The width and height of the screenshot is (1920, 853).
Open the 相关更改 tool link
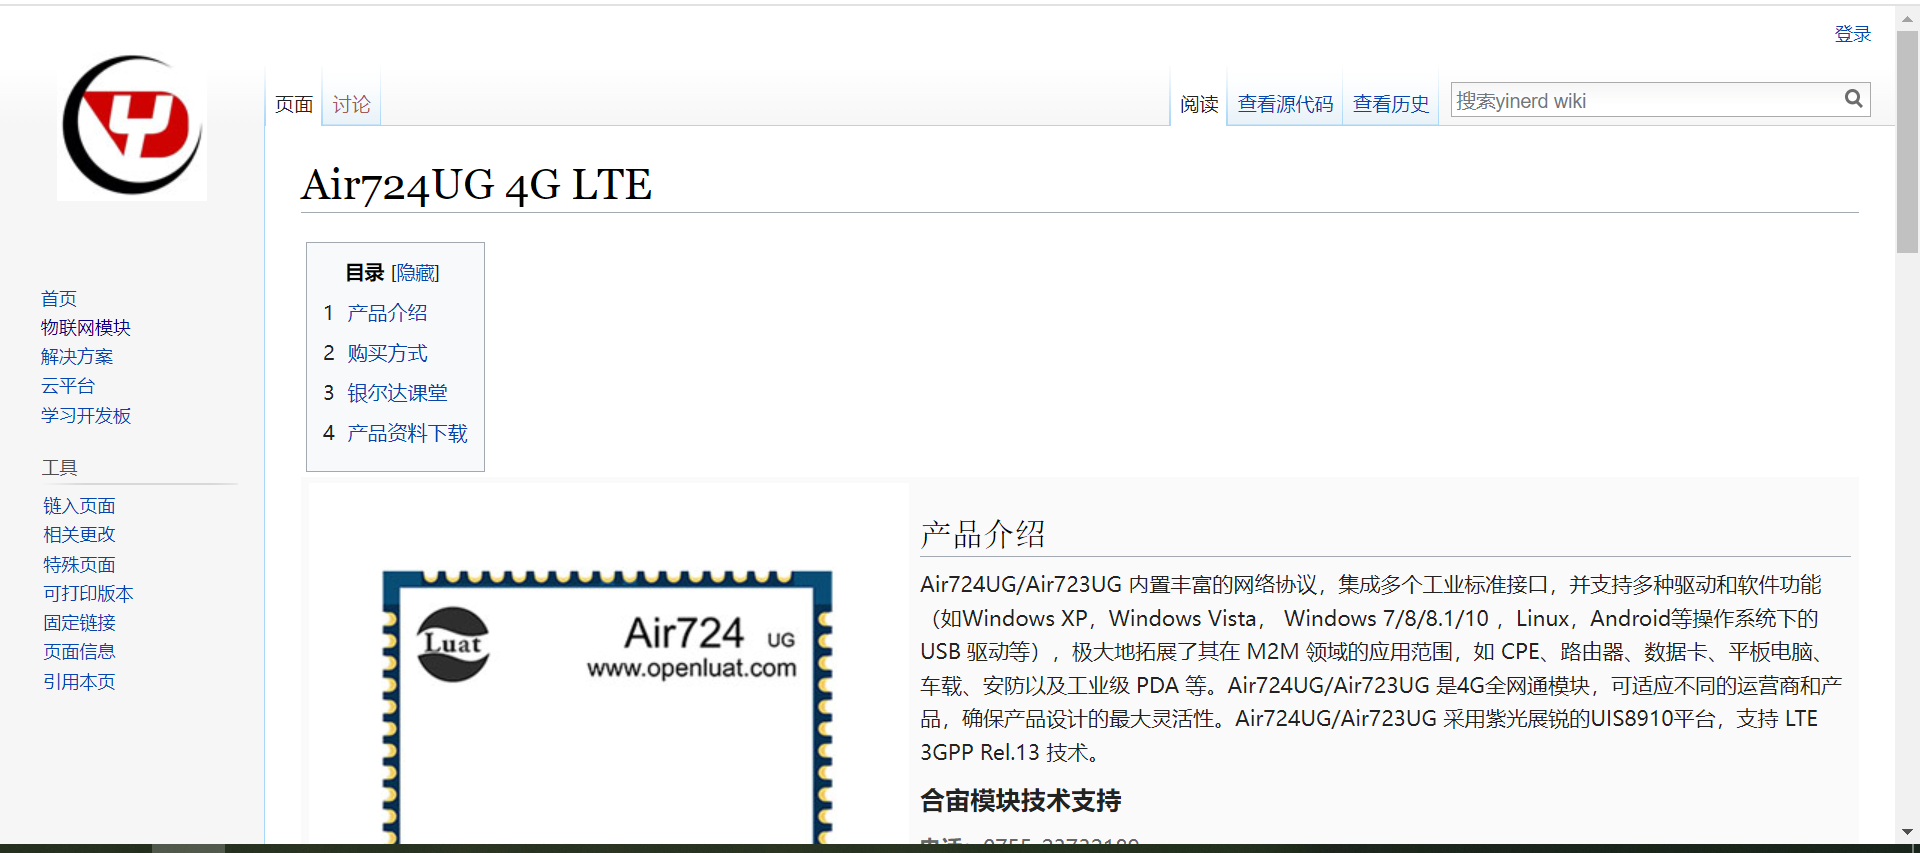[x=79, y=535]
